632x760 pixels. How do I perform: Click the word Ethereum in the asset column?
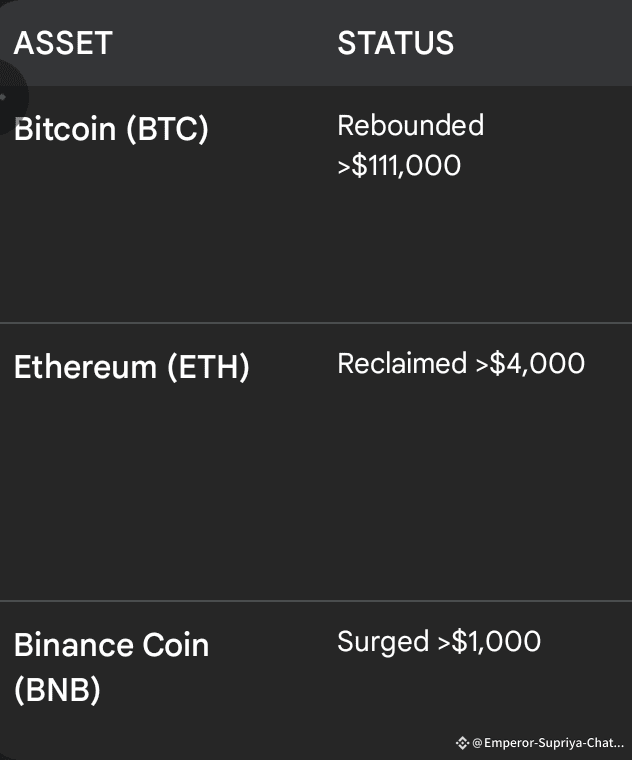tap(85, 367)
